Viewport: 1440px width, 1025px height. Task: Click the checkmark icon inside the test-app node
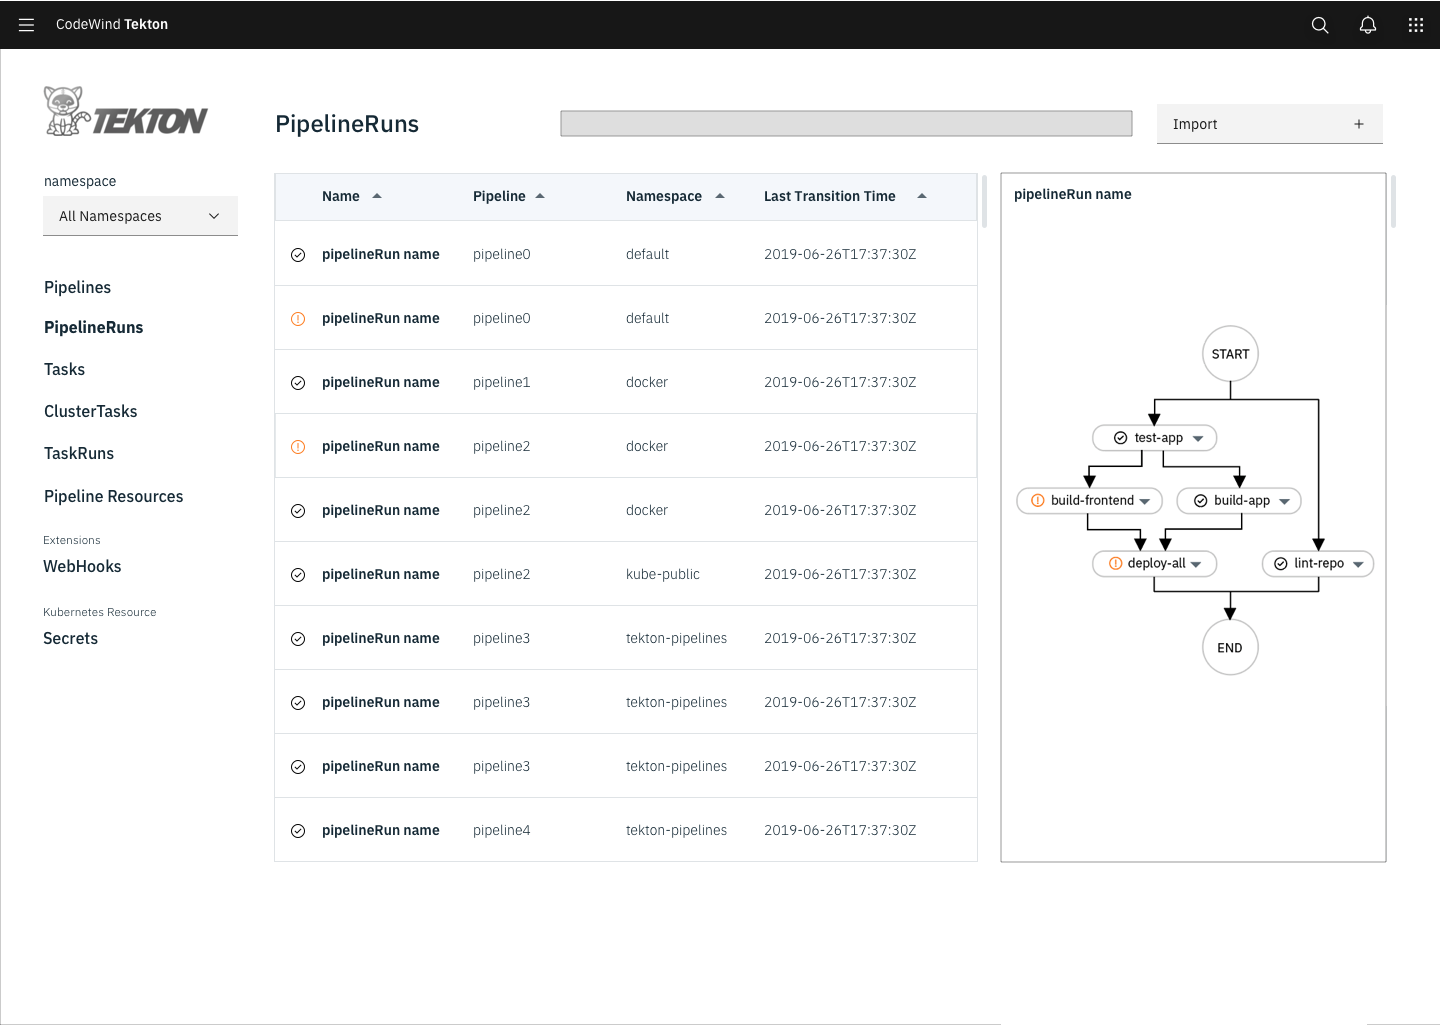tap(1120, 437)
